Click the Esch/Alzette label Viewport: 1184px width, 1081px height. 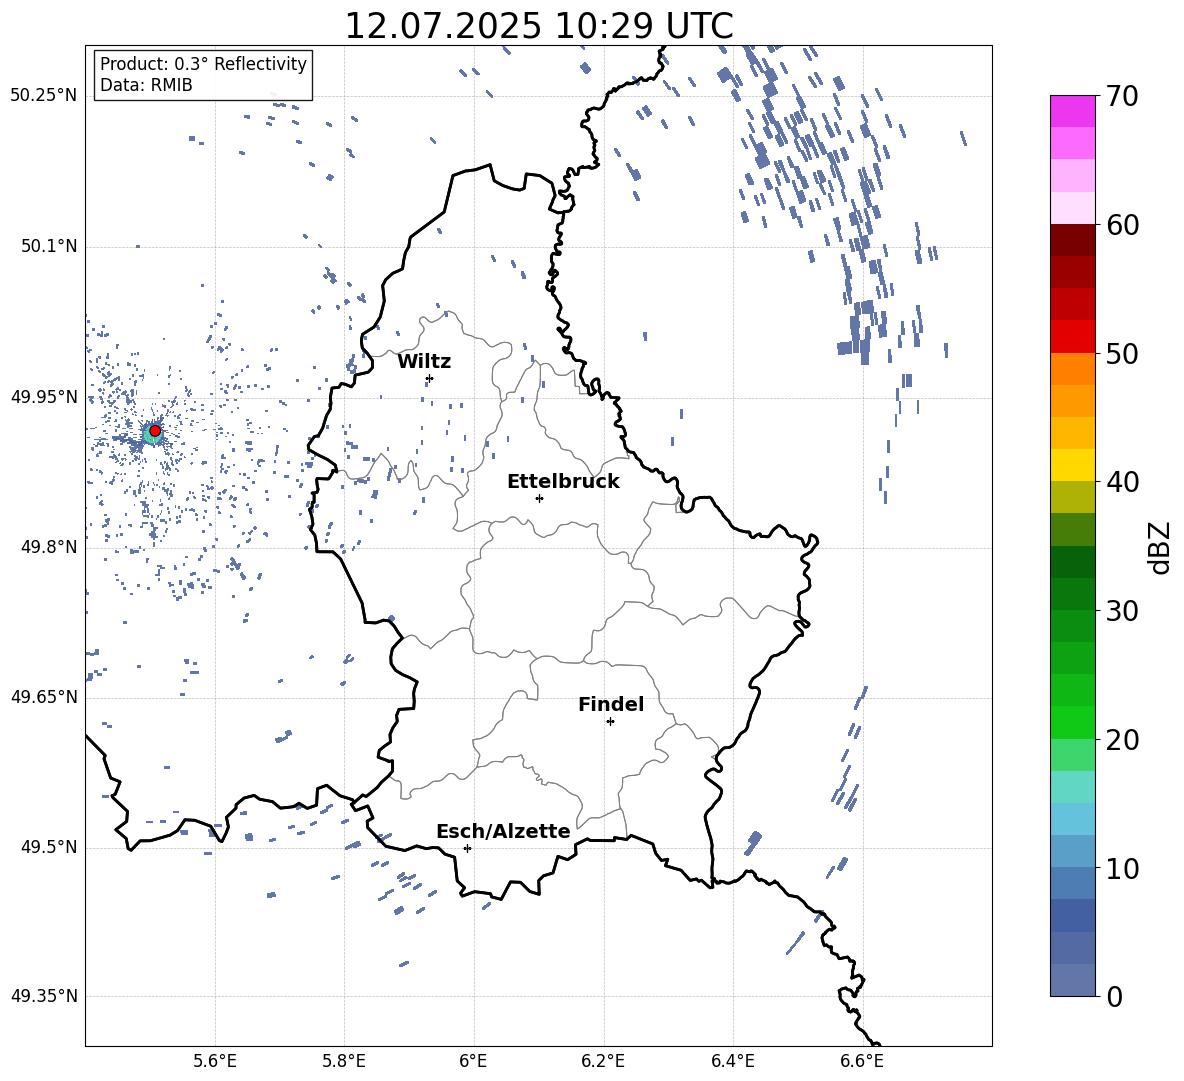point(503,831)
